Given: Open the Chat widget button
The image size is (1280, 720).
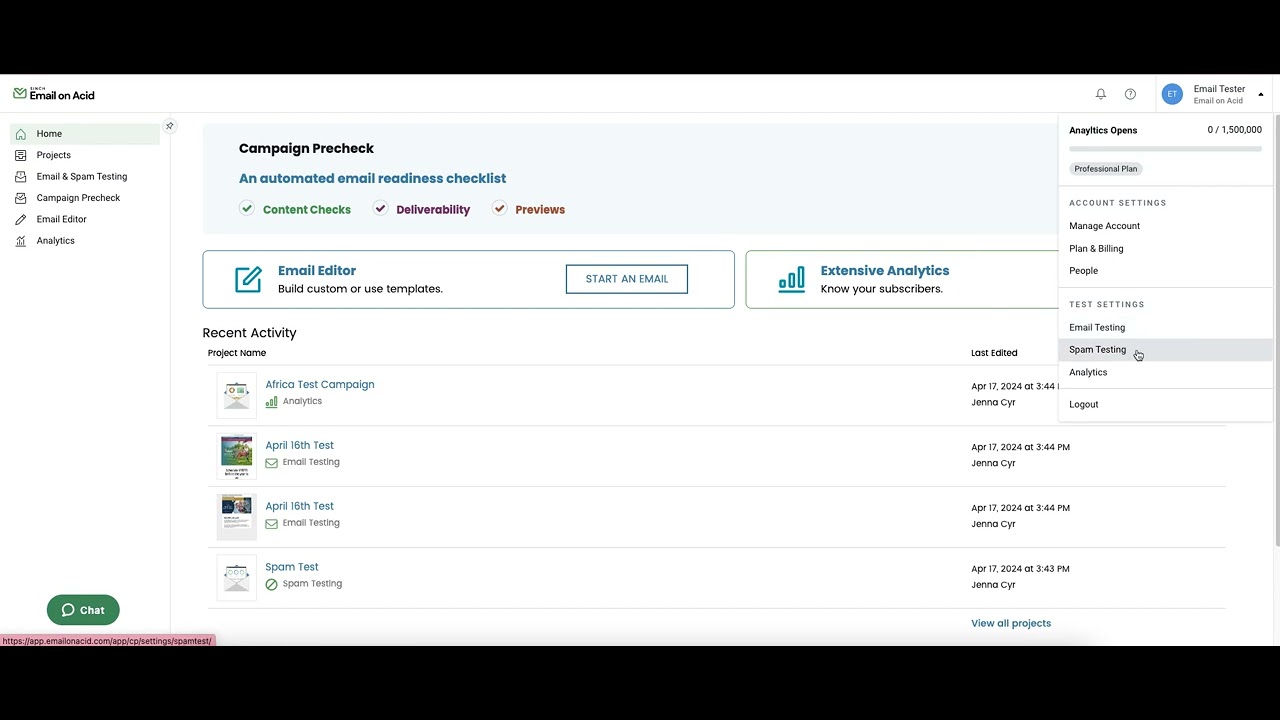Looking at the screenshot, I should 83,610.
